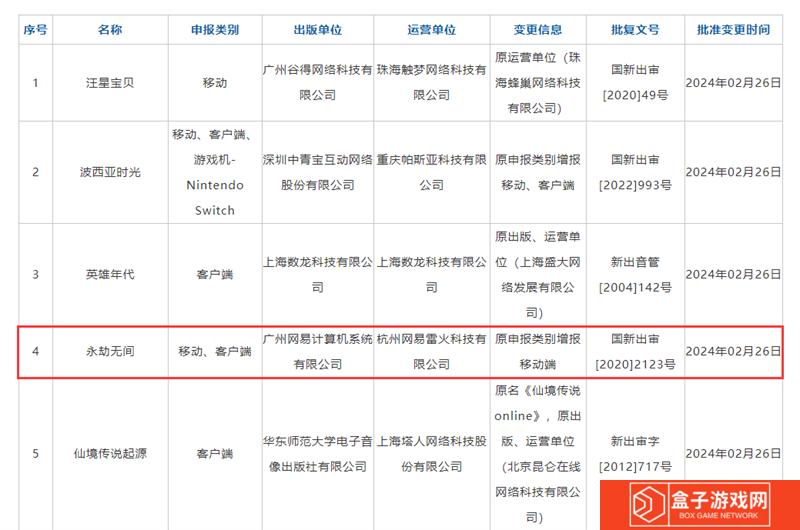Click the 批准变更时间 column header
This screenshot has width=800, height=530.
tap(733, 30)
